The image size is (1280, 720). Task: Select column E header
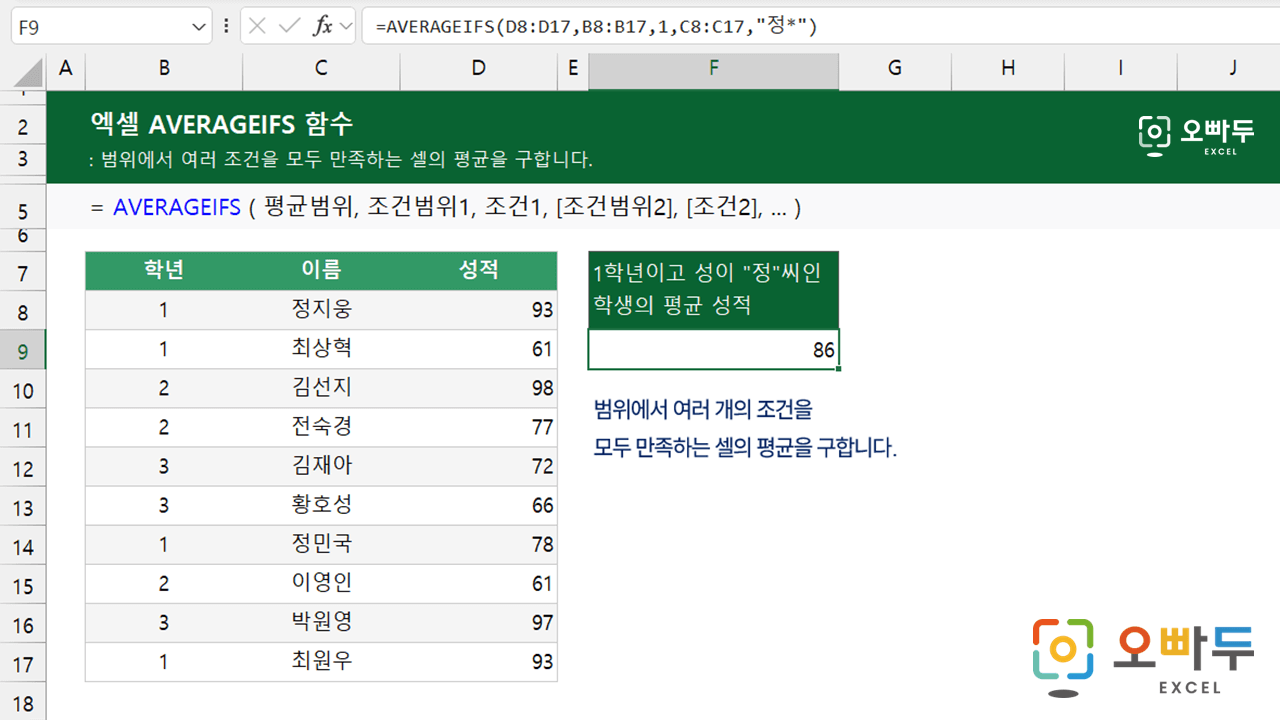tap(573, 68)
